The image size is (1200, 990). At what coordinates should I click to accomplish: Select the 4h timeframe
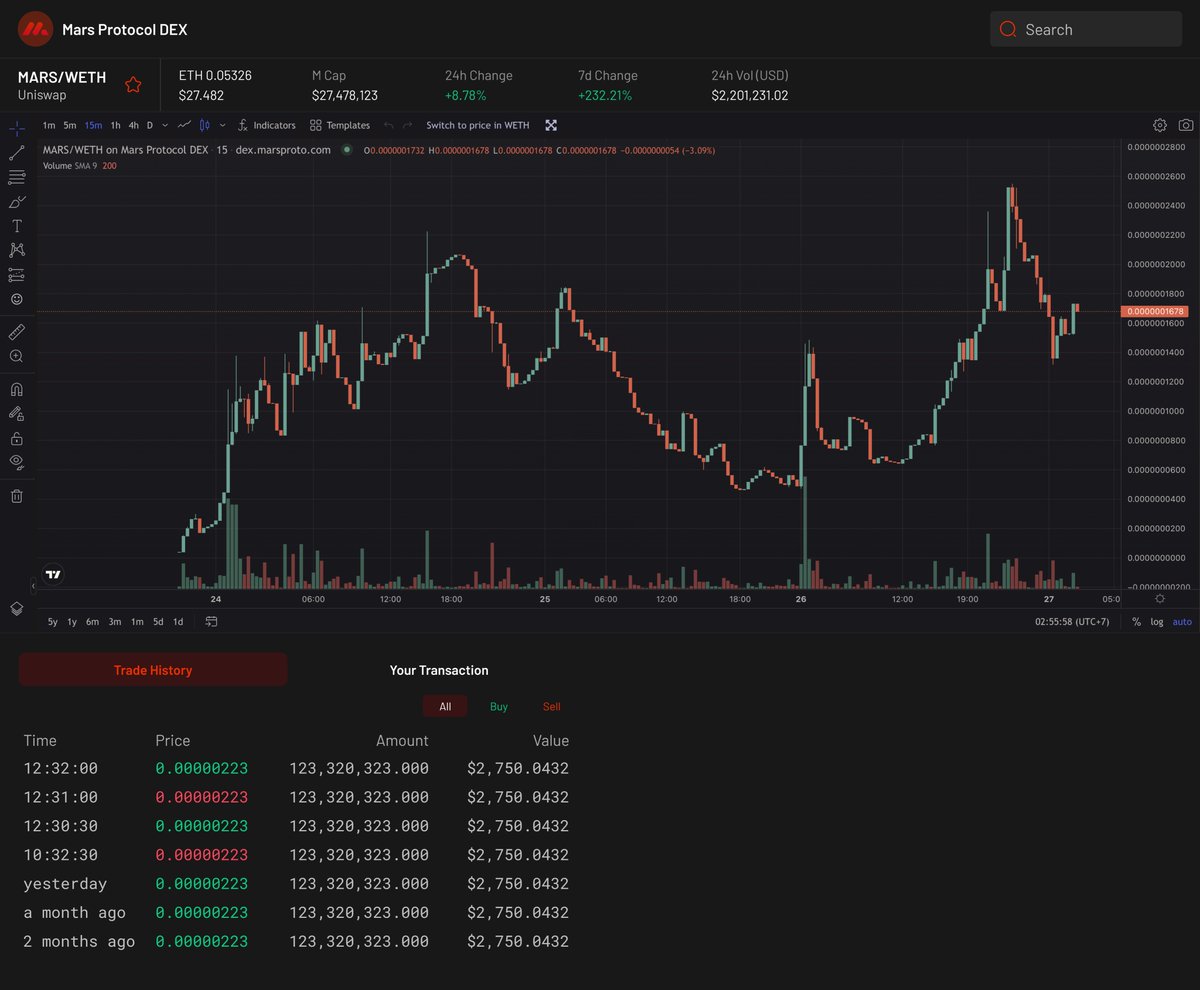point(134,125)
